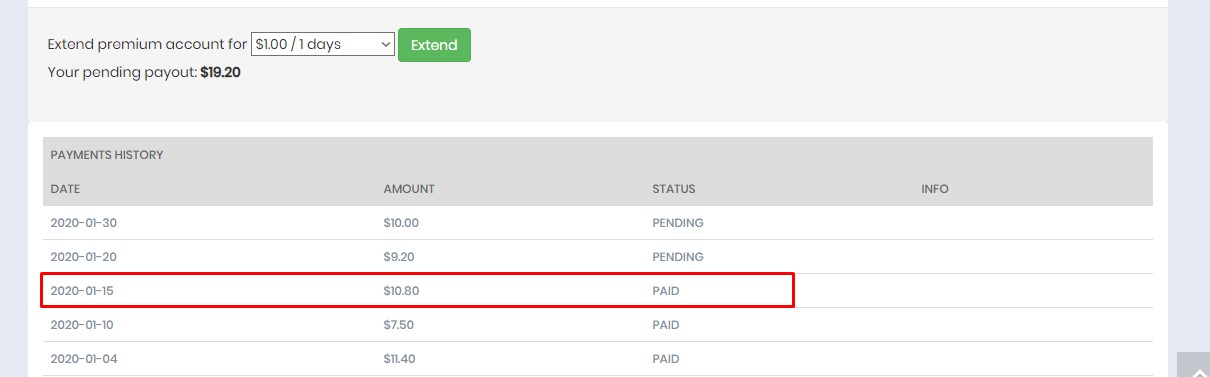Select the 2020-01-20 payment row date
Viewport: 1210px width, 377px height.
coord(83,257)
